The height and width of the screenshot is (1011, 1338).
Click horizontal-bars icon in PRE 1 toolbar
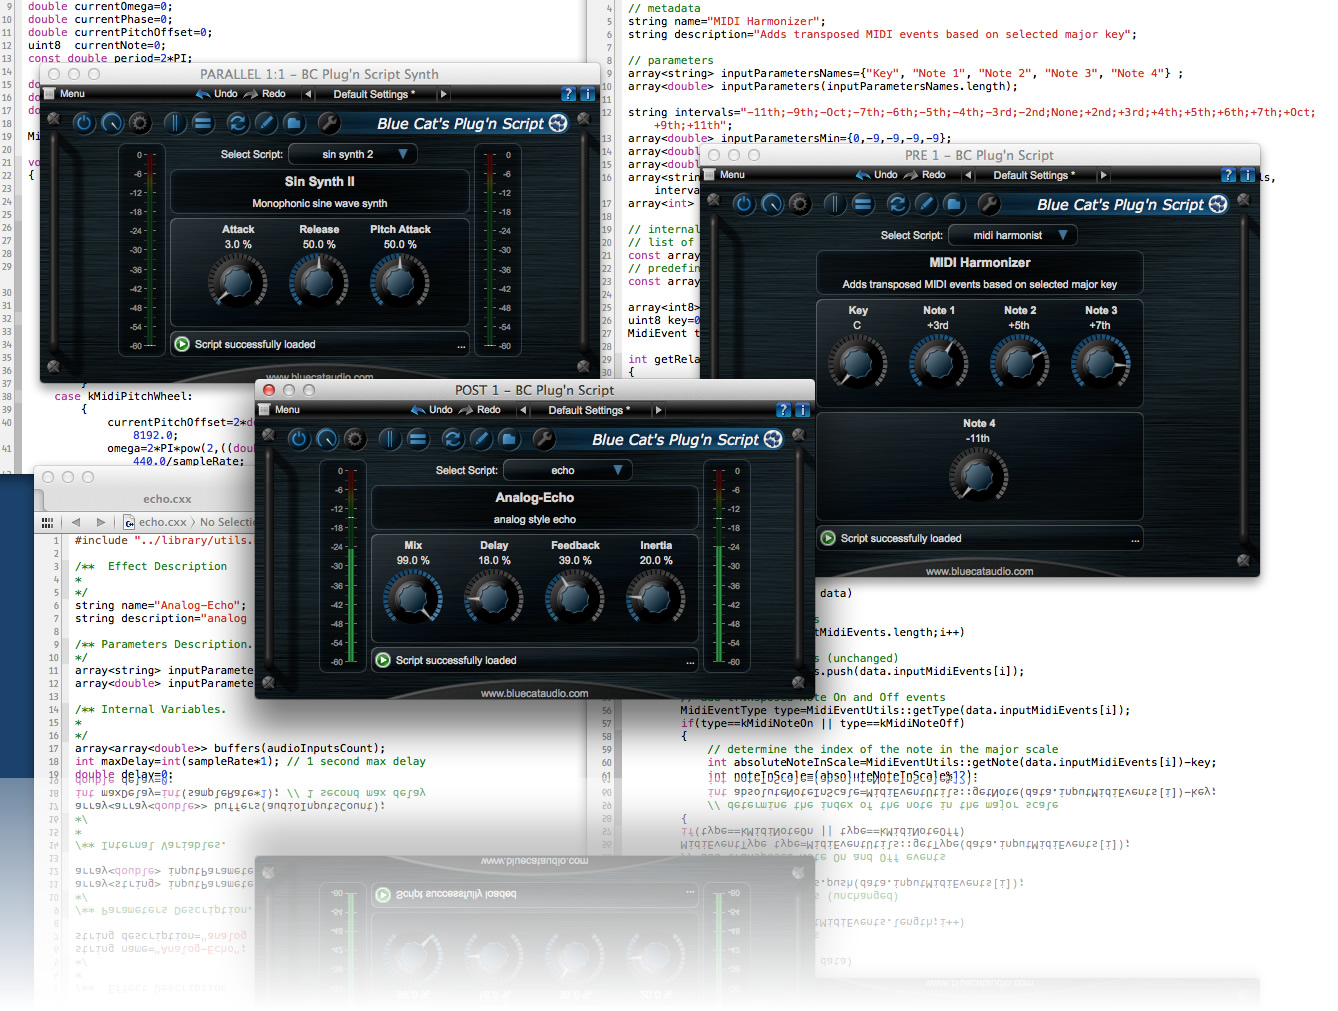(863, 204)
